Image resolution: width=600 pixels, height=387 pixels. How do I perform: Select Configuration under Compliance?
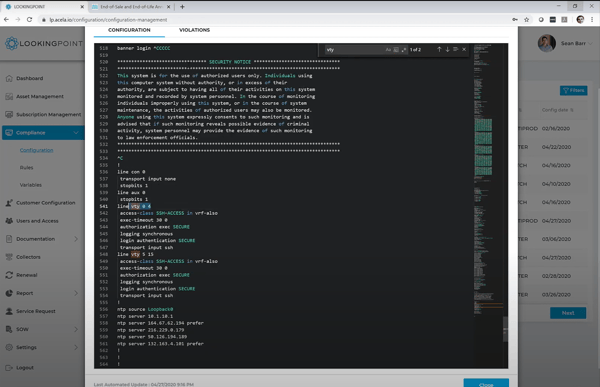click(36, 150)
